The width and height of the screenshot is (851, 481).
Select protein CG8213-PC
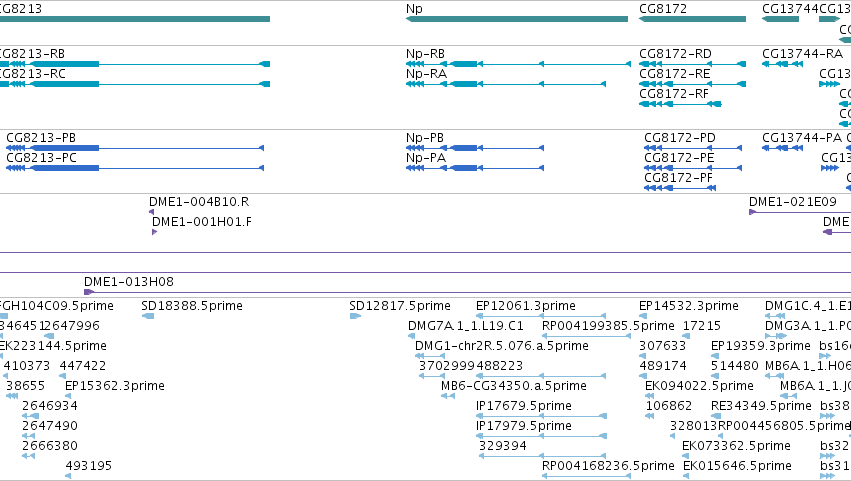click(135, 168)
